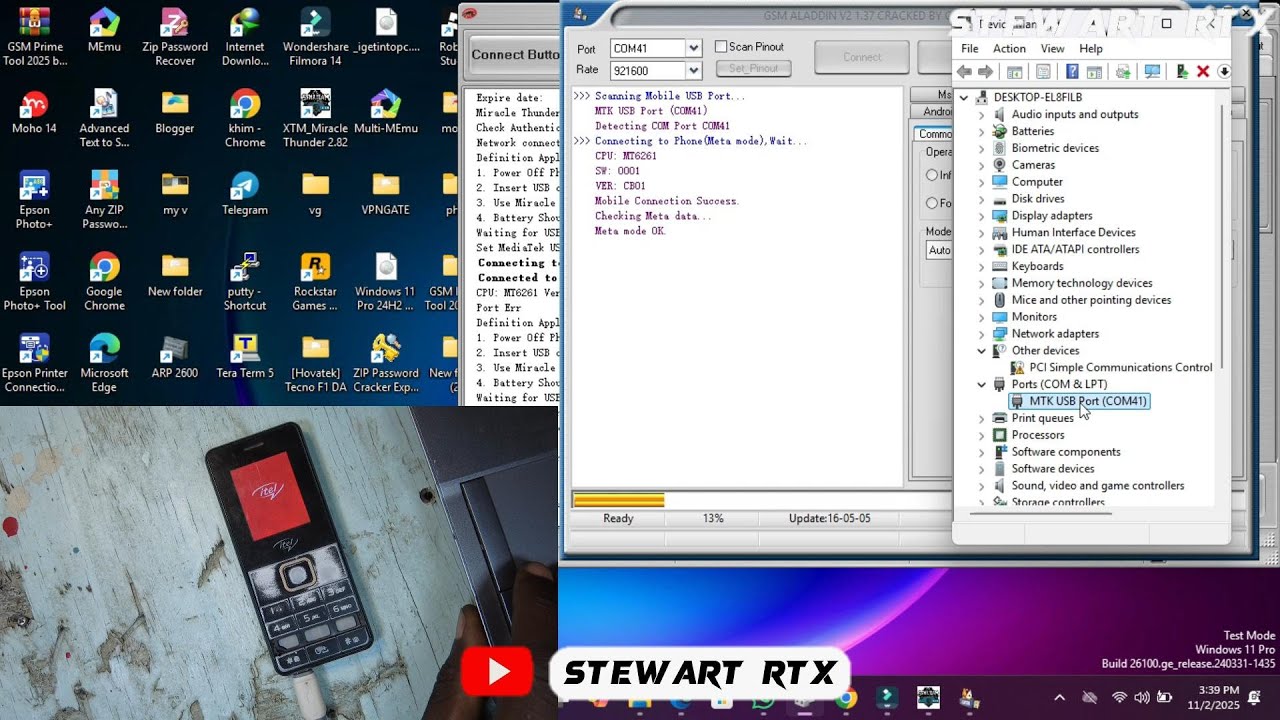Expand the Audio inputs and outputs node
Image resolution: width=1280 pixels, height=720 pixels.
click(981, 114)
